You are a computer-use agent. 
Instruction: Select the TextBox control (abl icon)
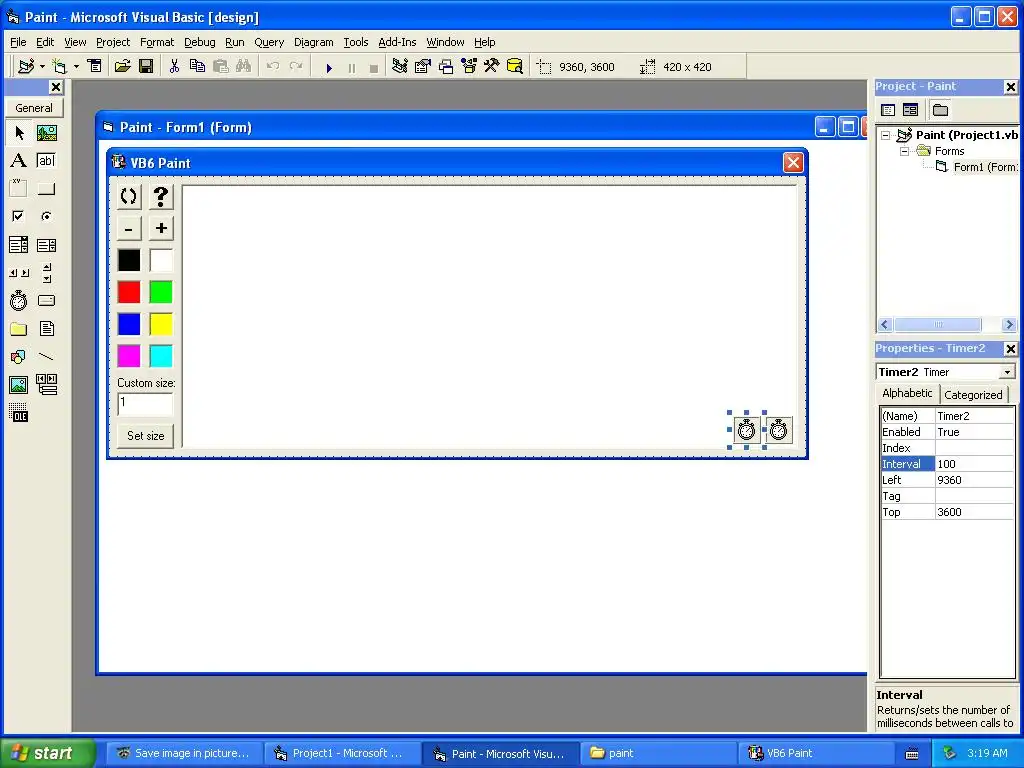pyautogui.click(x=46, y=161)
